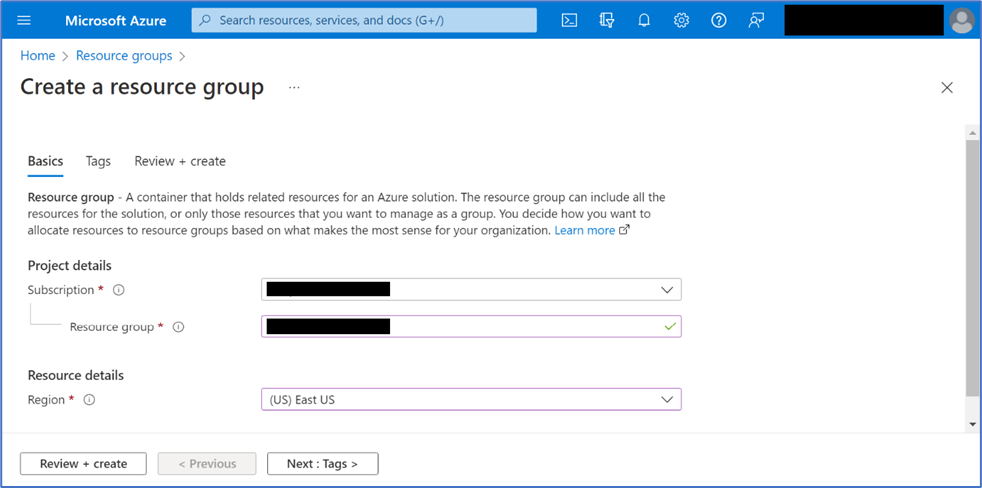
Task: Open the help question mark icon
Action: pyautogui.click(x=719, y=21)
